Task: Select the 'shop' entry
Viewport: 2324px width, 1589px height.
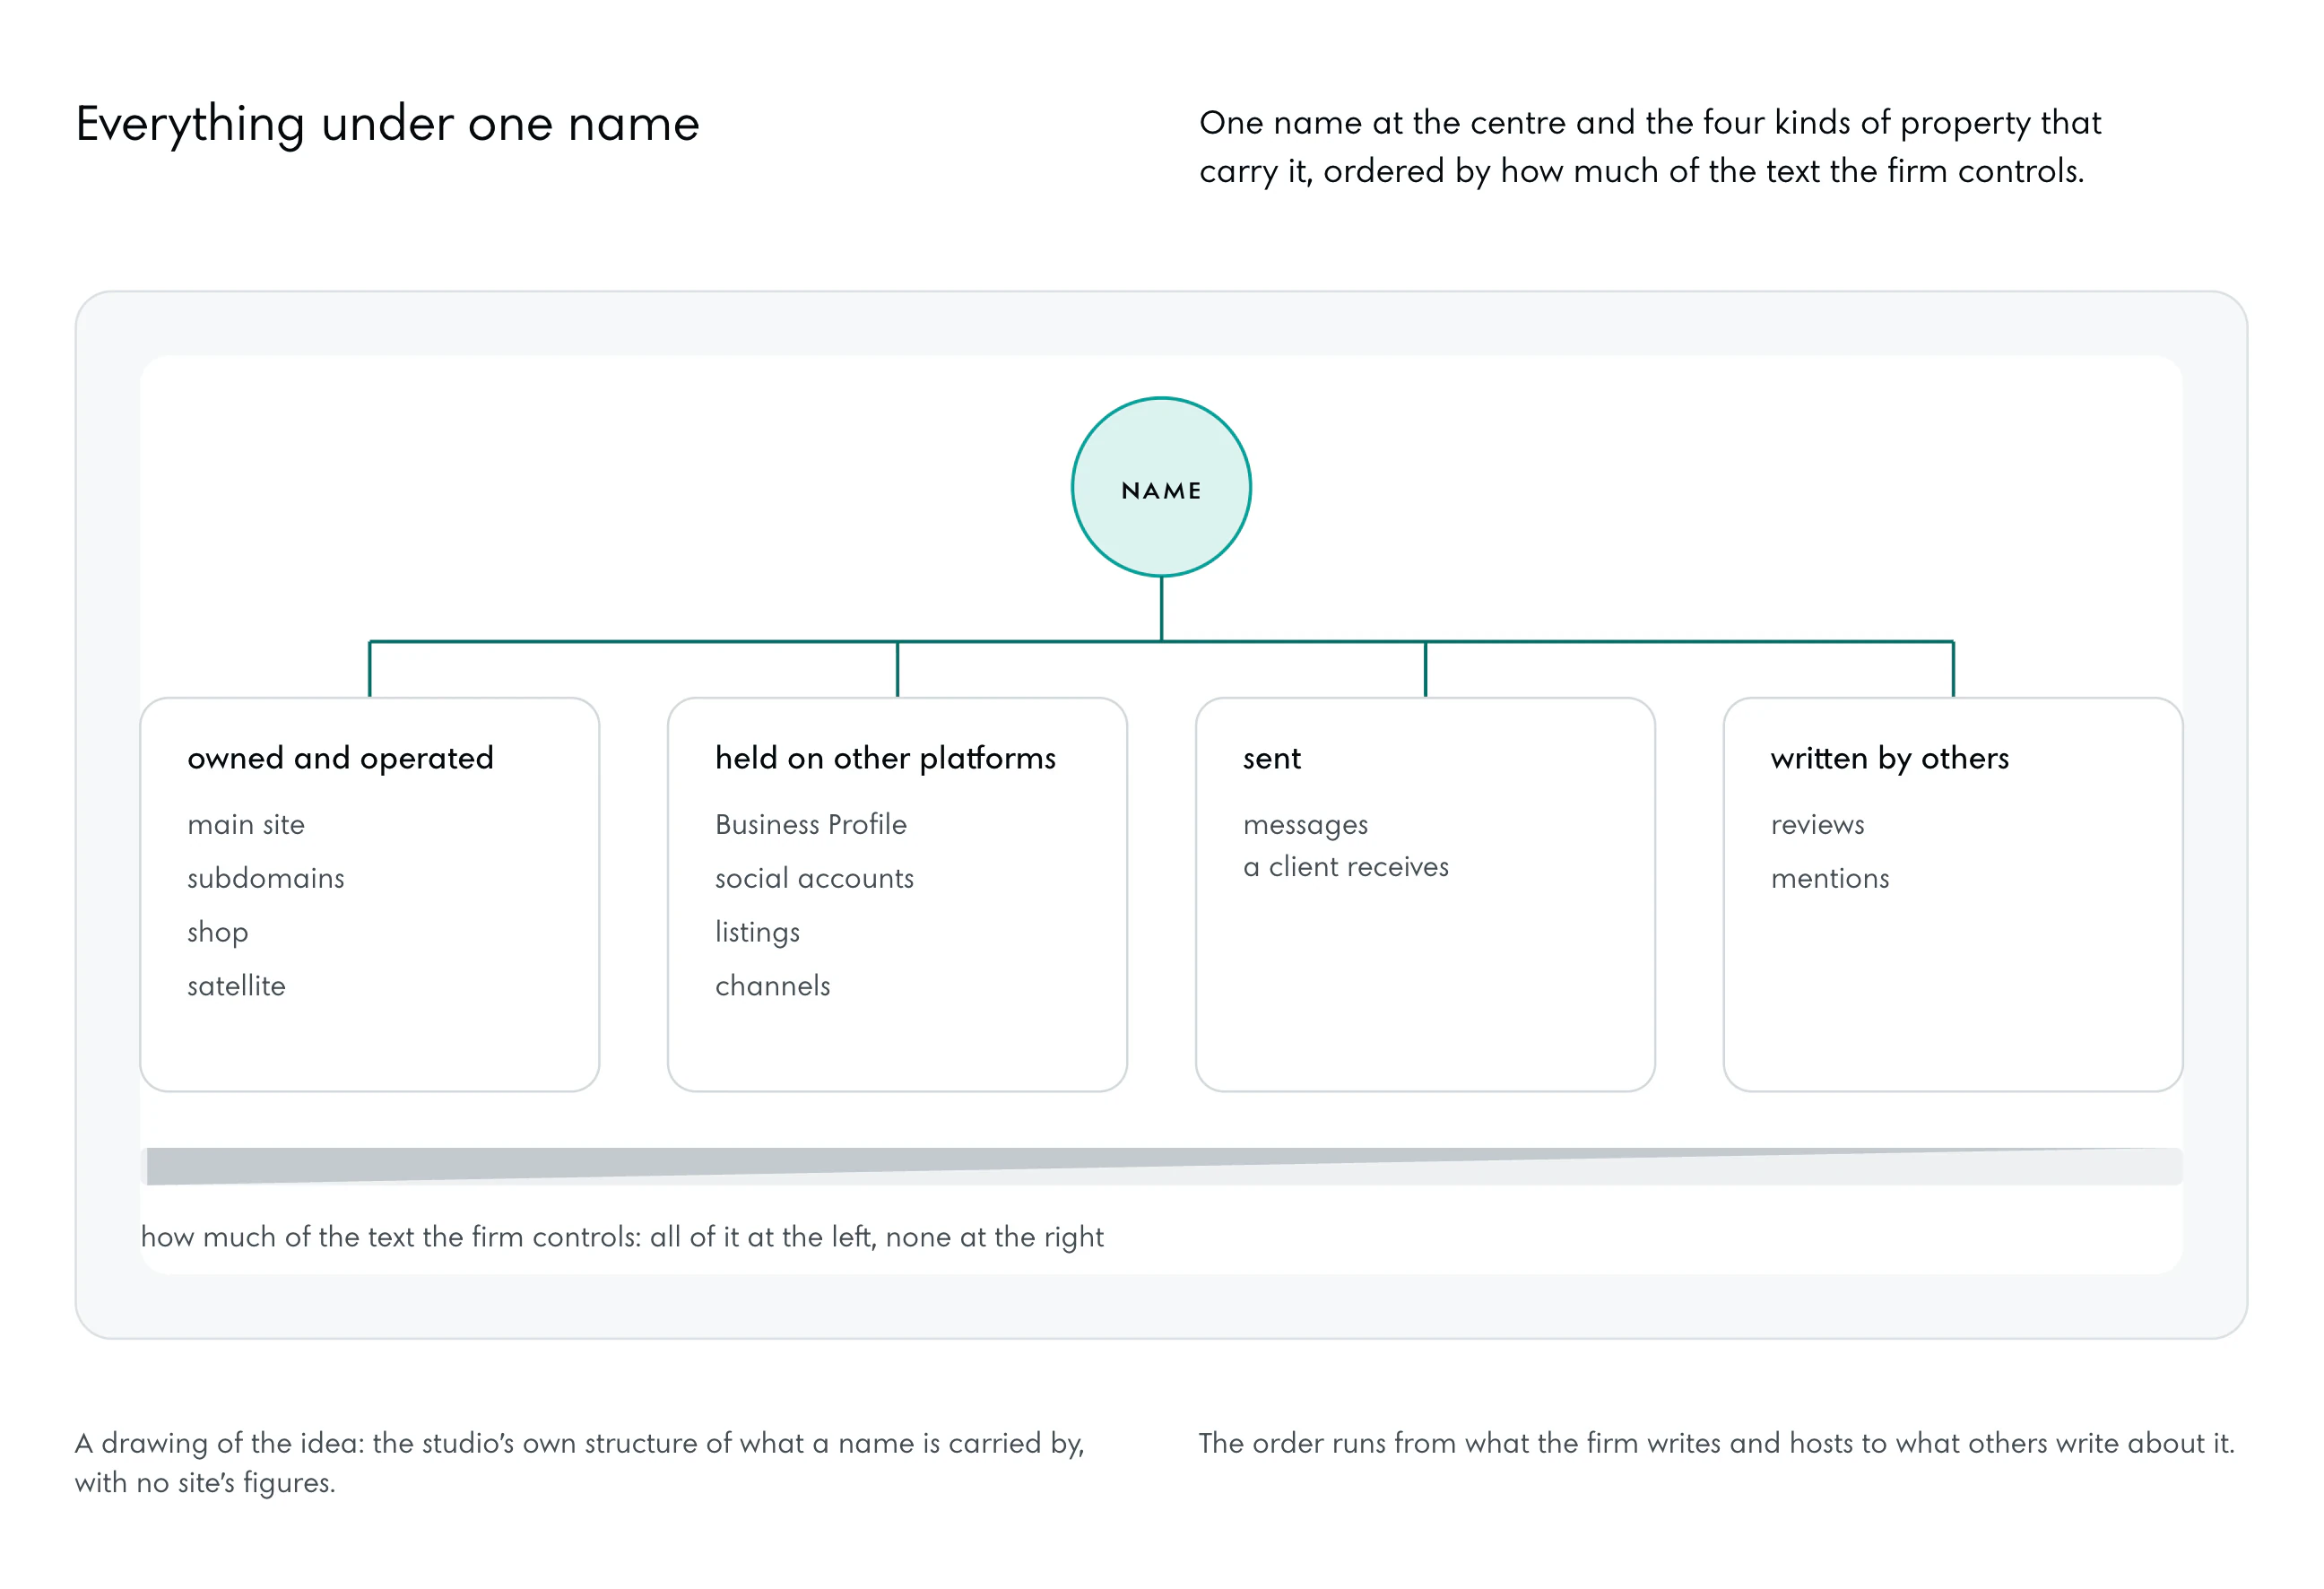Action: [x=218, y=932]
